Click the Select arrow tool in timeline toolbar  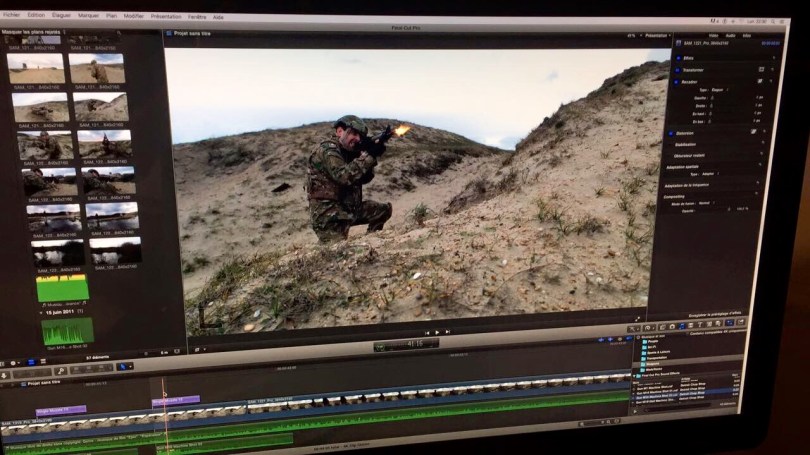[x=125, y=366]
